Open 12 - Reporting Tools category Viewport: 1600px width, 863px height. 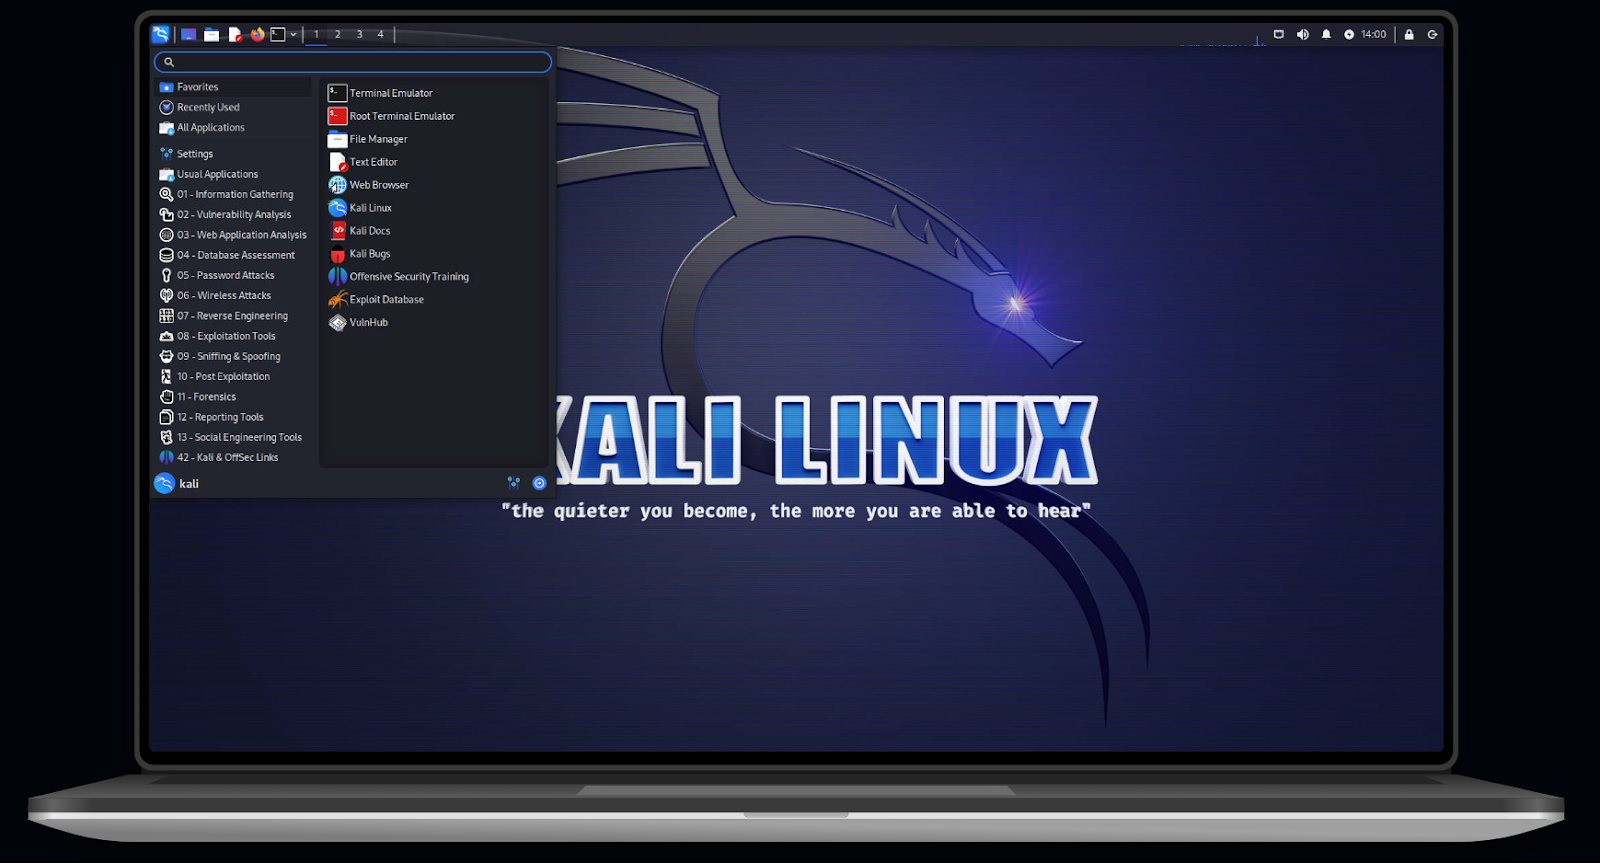pyautogui.click(x=234, y=417)
